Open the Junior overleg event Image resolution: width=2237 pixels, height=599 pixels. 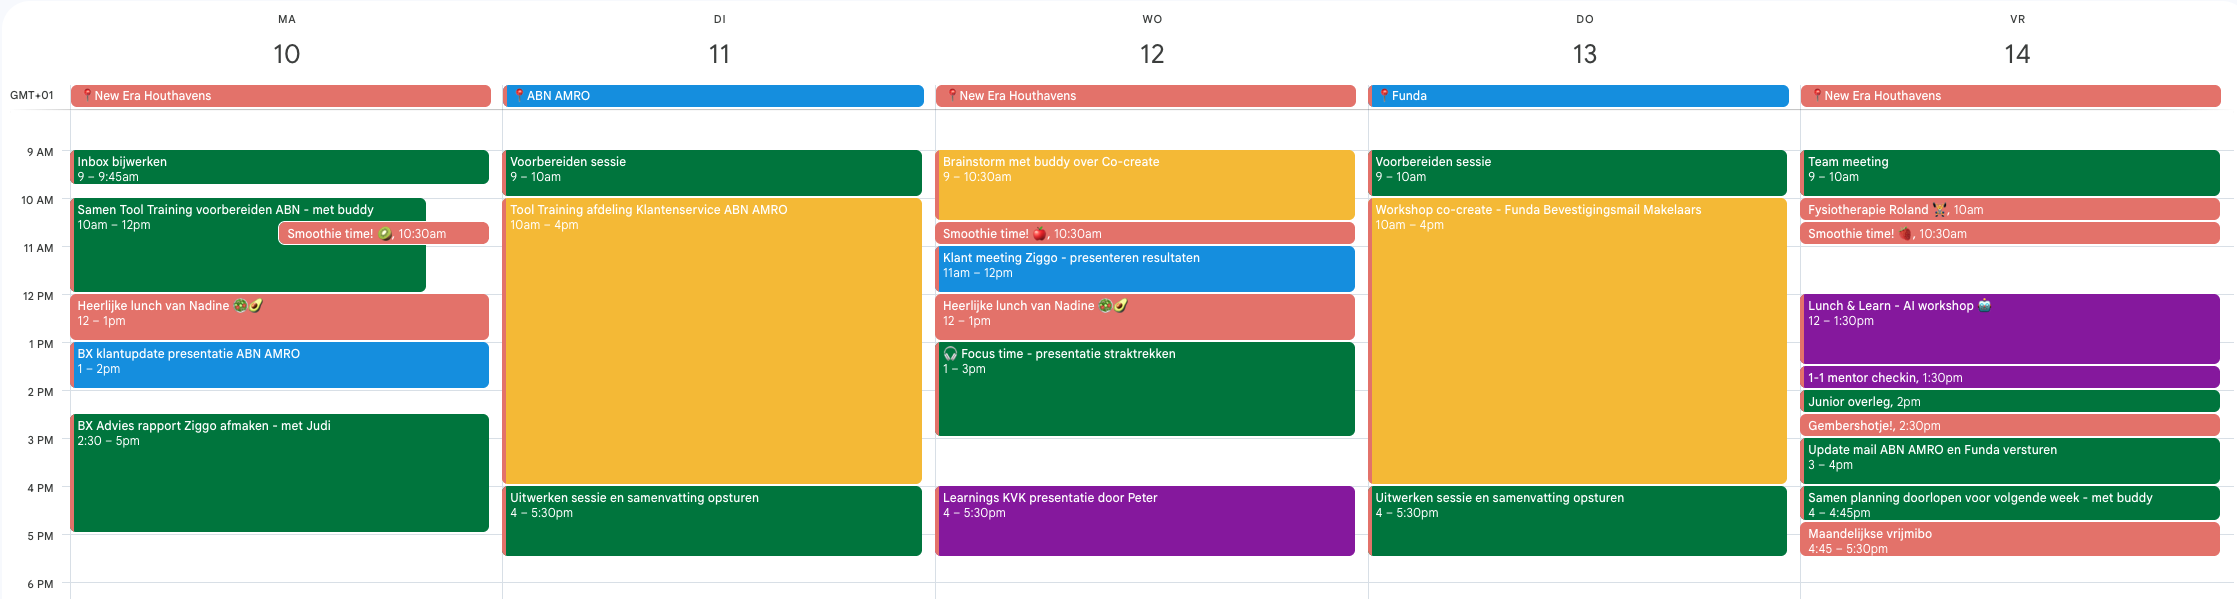2010,401
